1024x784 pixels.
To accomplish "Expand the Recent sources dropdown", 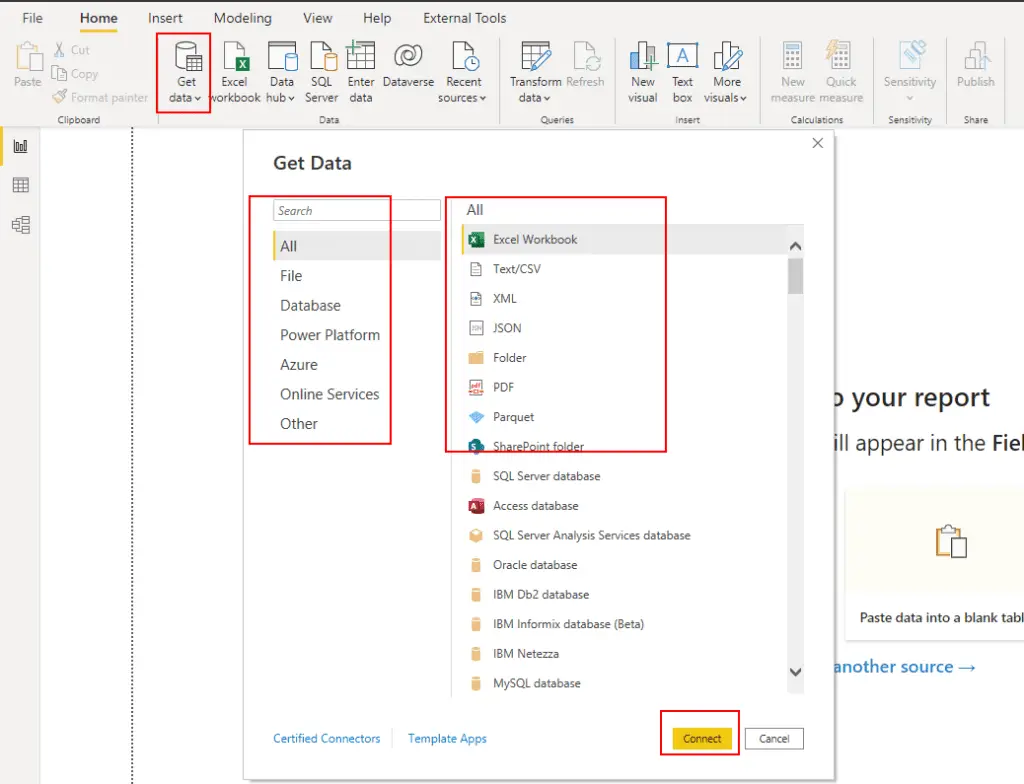I will point(462,97).
